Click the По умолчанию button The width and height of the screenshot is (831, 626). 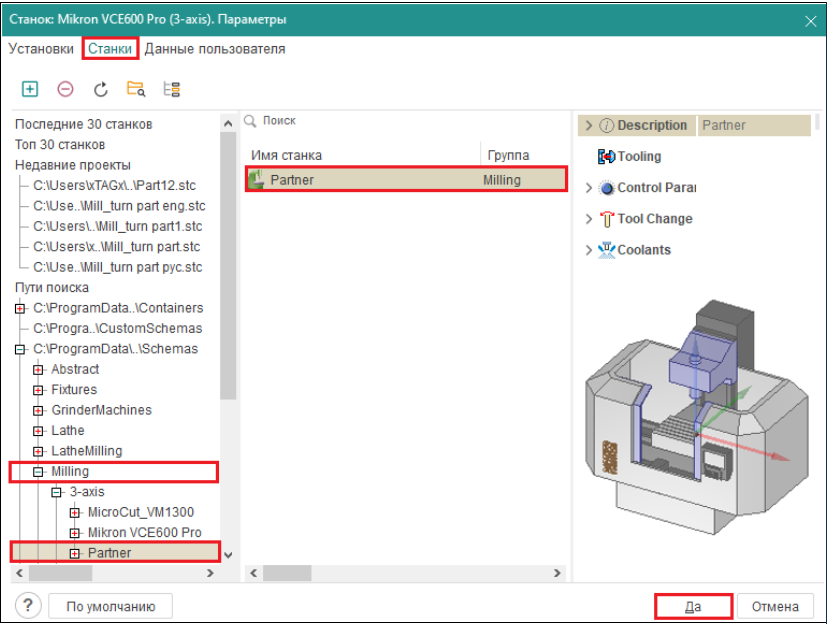click(111, 606)
